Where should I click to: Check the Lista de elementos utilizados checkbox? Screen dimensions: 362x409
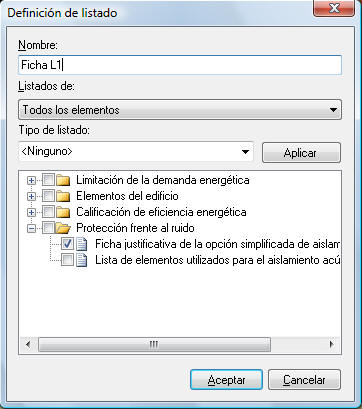coord(68,260)
